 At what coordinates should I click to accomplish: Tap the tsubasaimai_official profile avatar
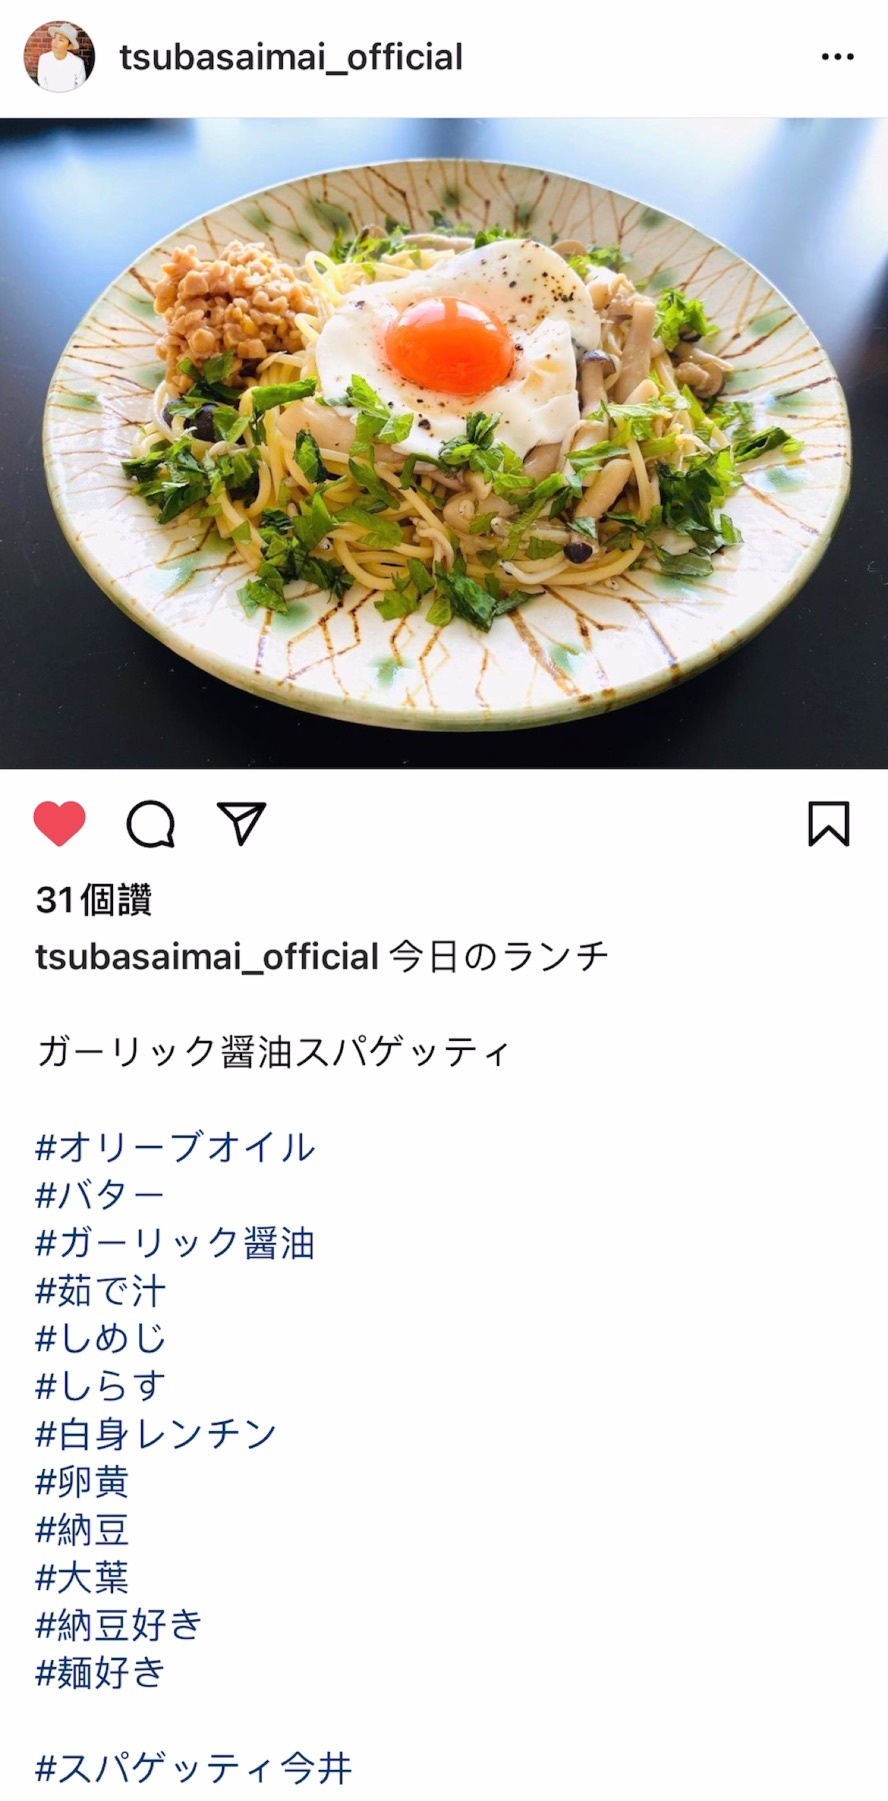[x=59, y=57]
